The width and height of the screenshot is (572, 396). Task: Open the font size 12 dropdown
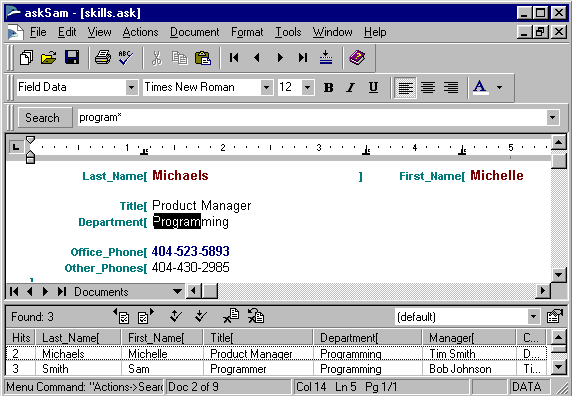point(308,88)
